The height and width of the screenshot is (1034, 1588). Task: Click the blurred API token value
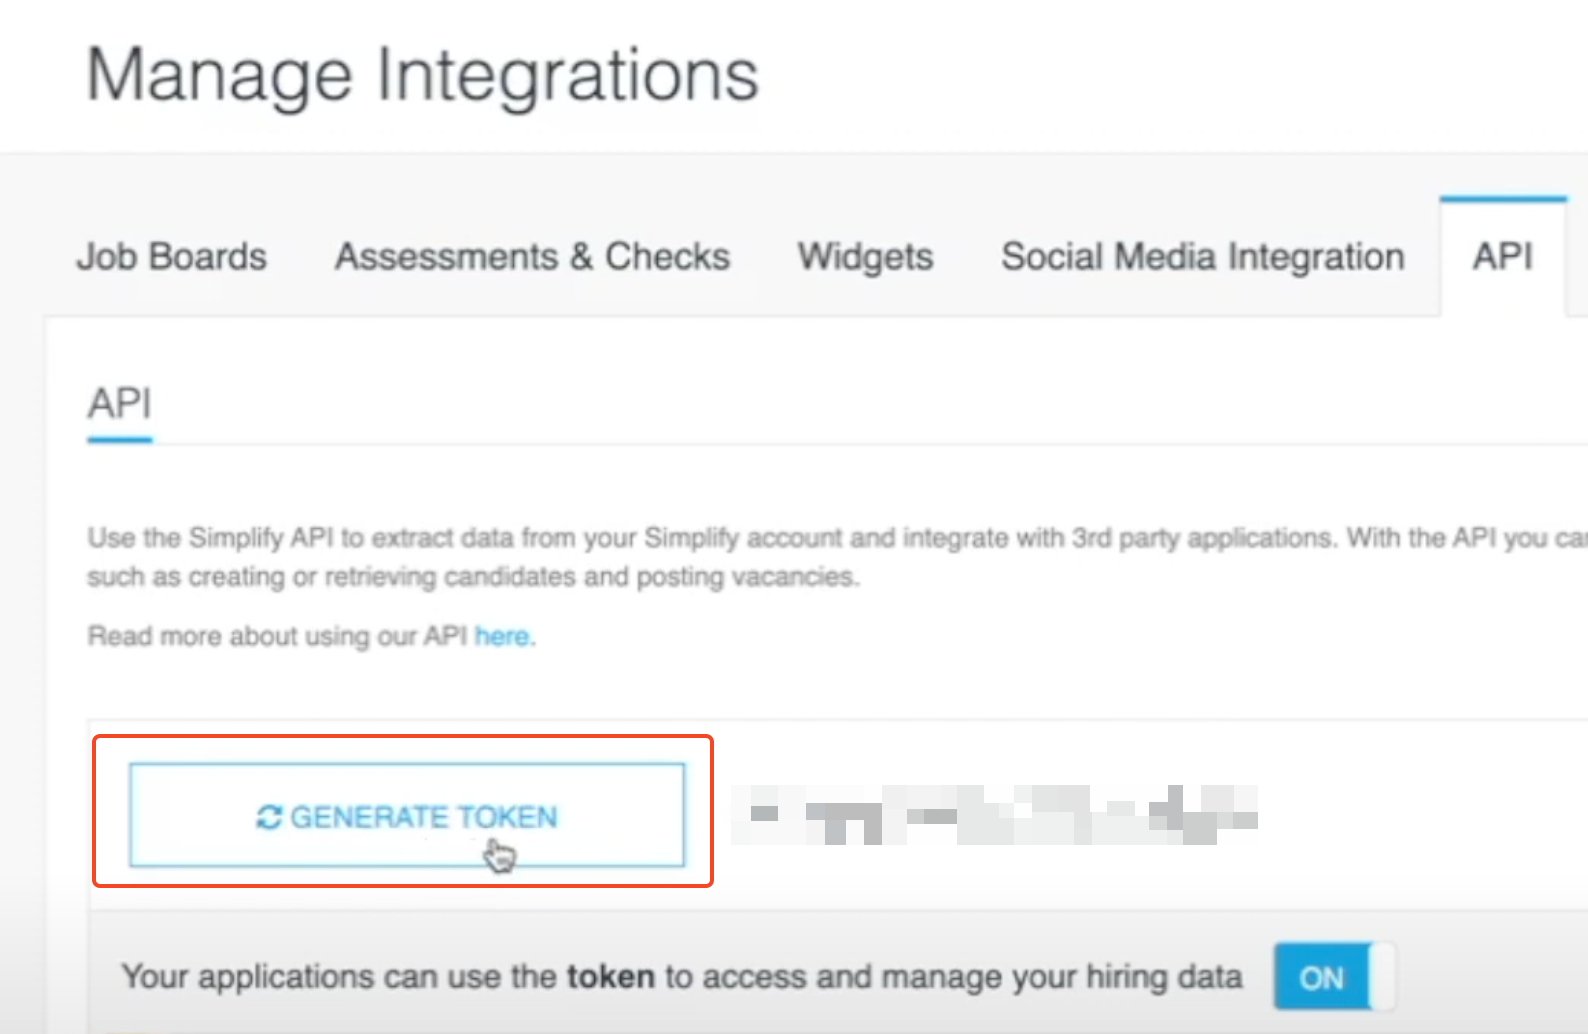tap(993, 815)
